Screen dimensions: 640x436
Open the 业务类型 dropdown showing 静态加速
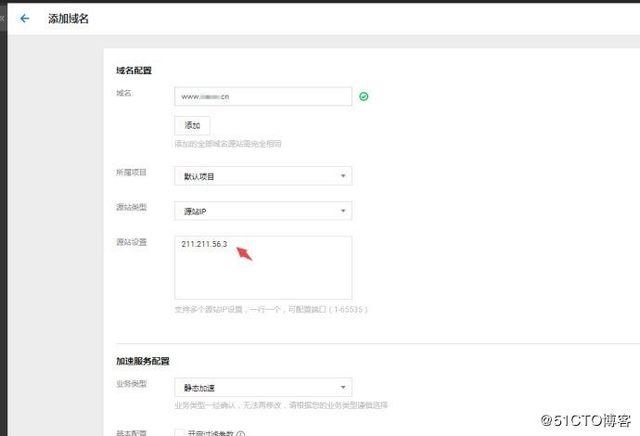click(x=263, y=387)
